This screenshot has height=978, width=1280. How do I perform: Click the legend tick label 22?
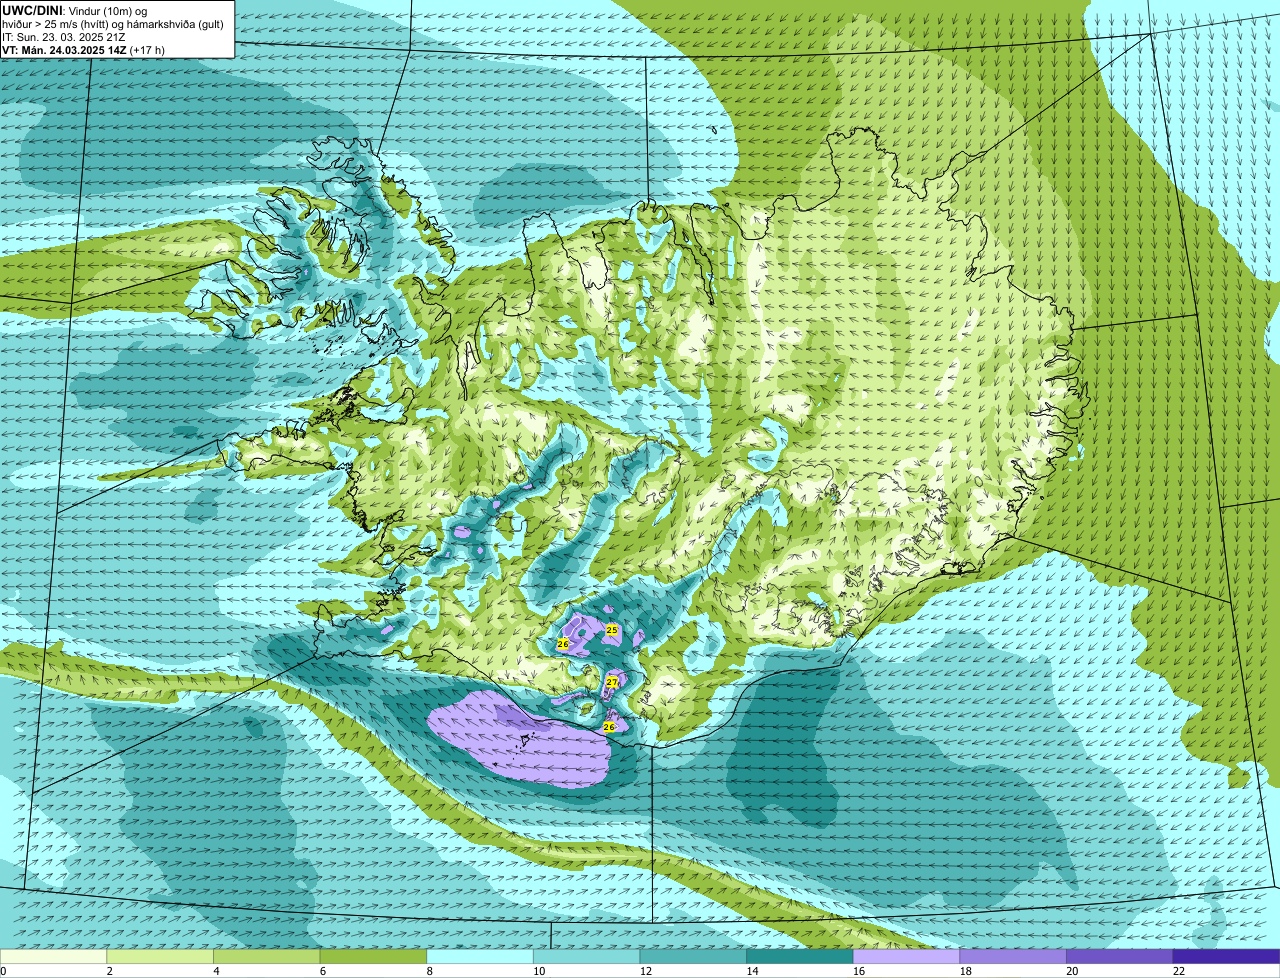pyautogui.click(x=1179, y=971)
